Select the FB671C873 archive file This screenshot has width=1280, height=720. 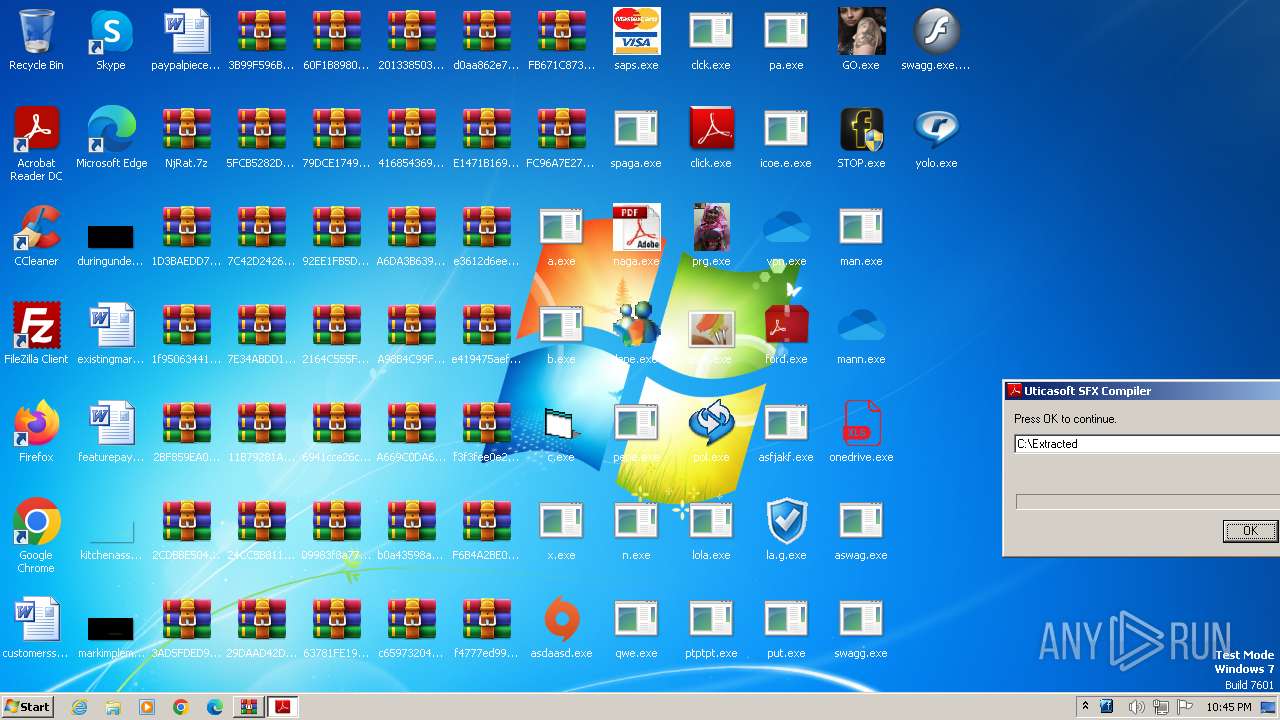coord(561,31)
